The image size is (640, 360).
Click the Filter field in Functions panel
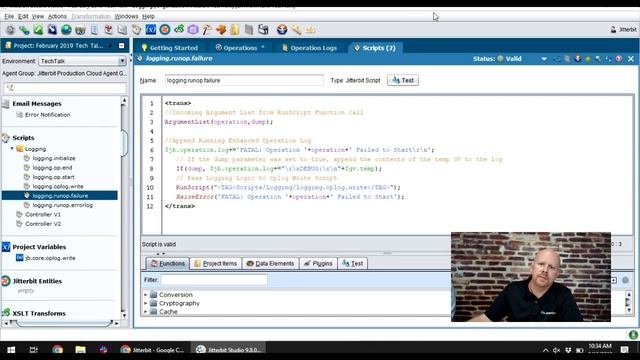(214, 280)
